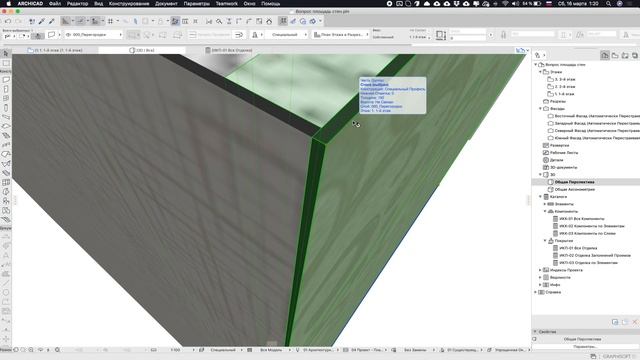Select the Marquee tool in toolbox
This screenshot has width=640, height=360.
[x=6, y=63]
